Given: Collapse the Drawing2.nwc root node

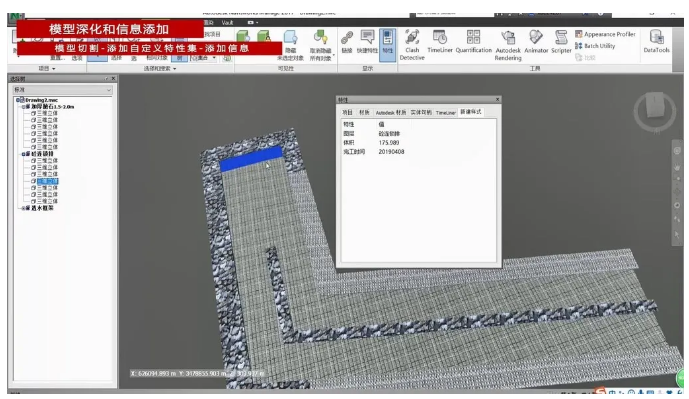Looking at the screenshot, I should [x=18, y=100].
